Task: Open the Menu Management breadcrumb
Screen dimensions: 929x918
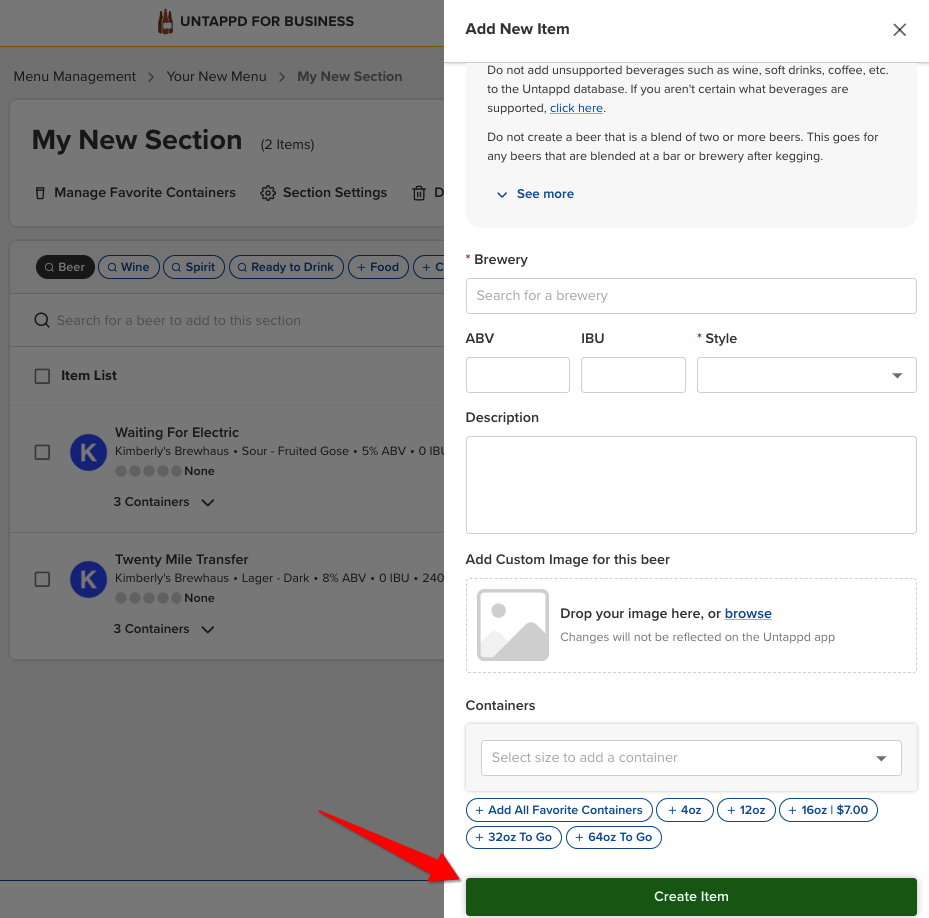Action: point(74,76)
